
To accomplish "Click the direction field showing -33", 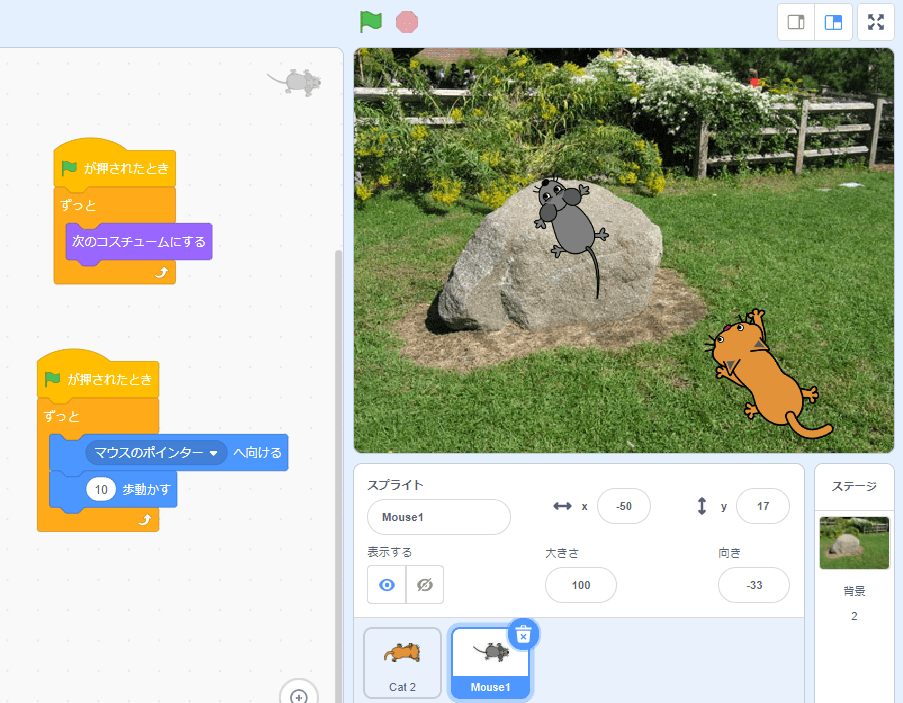I will pyautogui.click(x=754, y=585).
